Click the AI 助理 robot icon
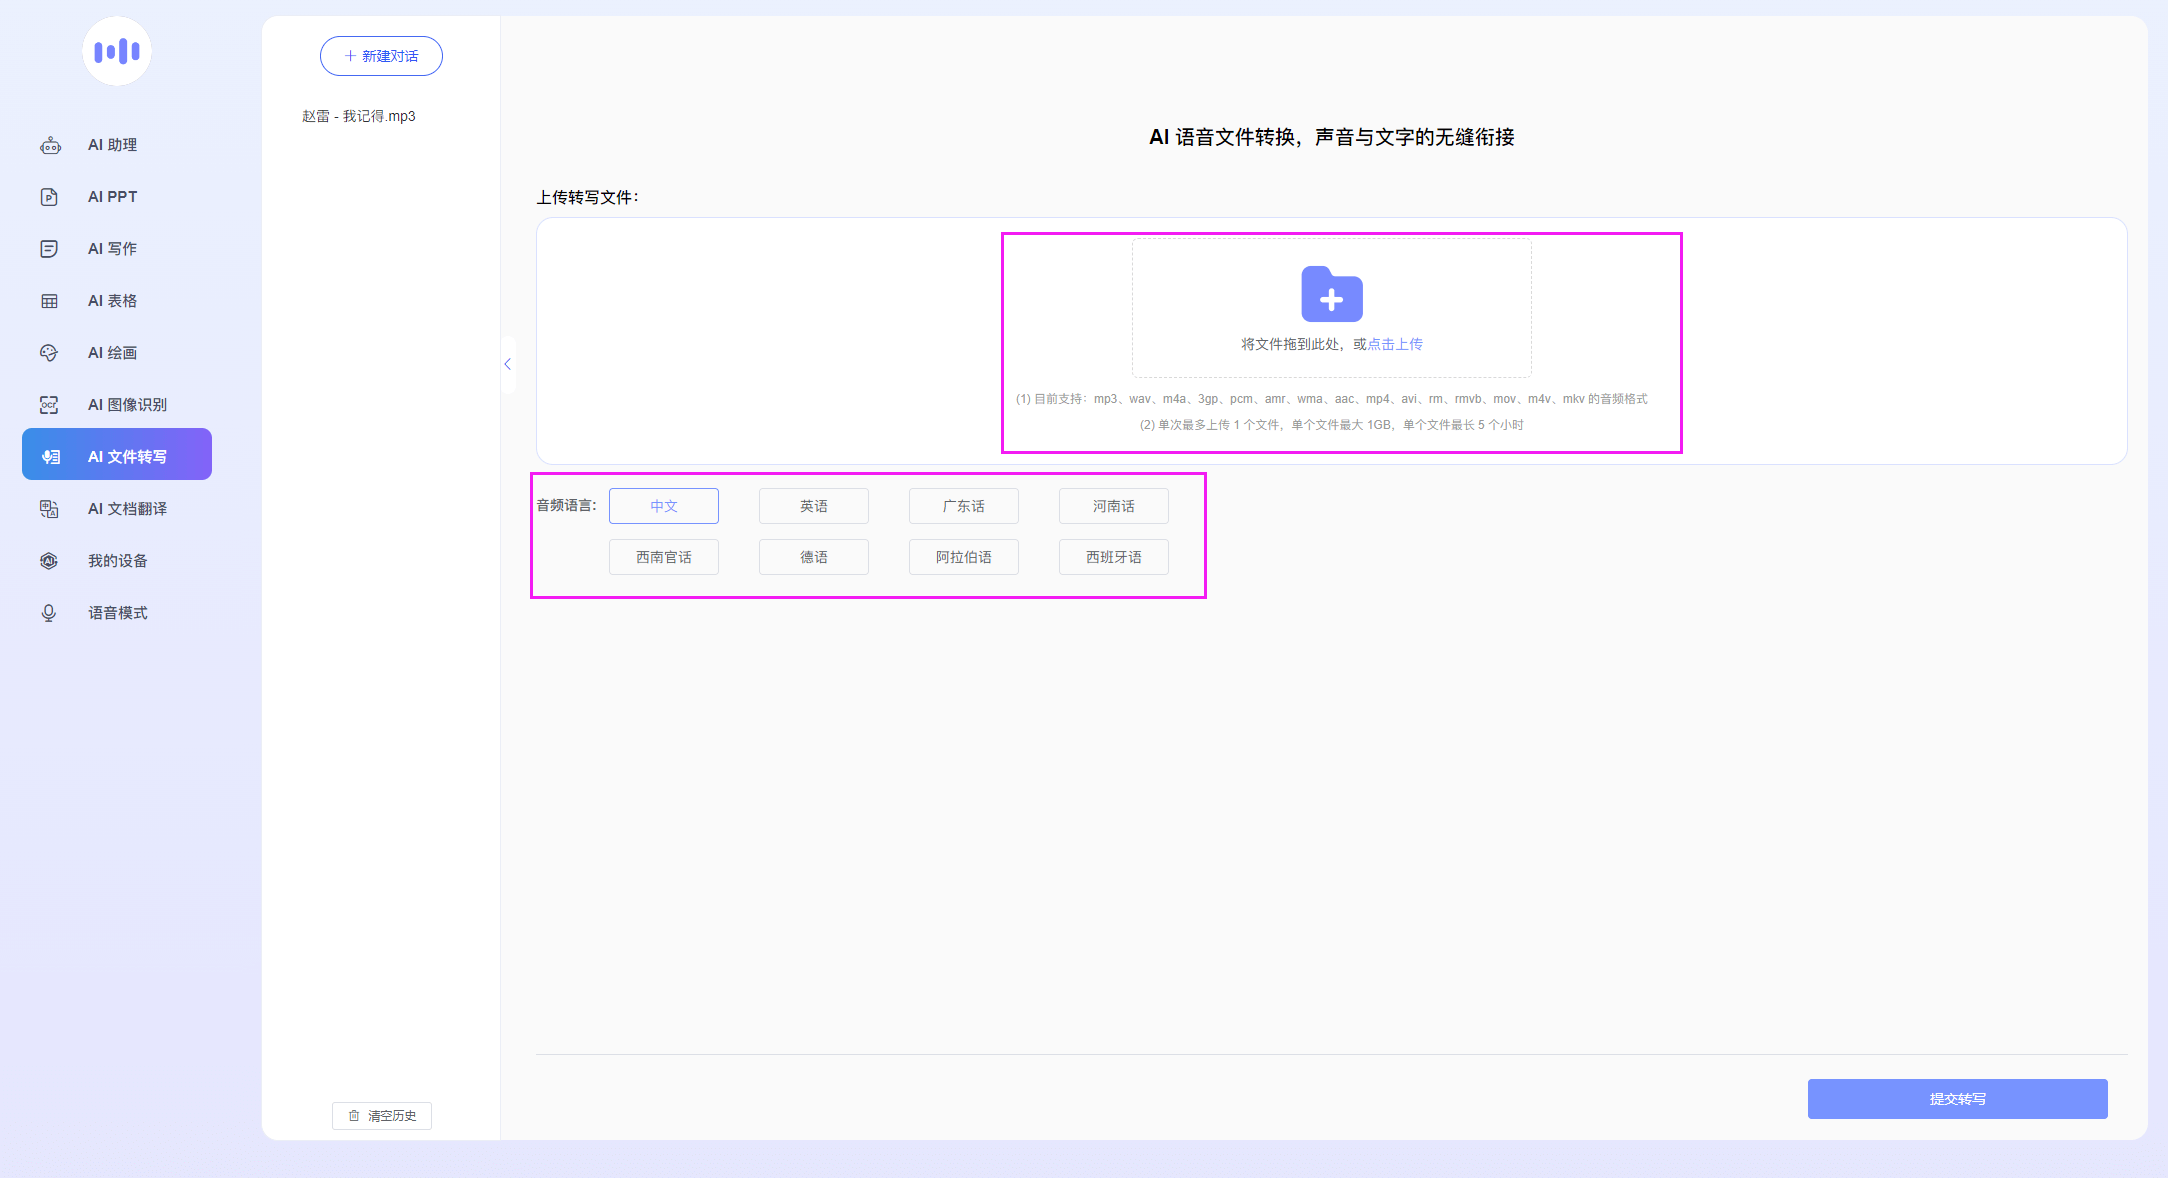Viewport: 2168px width, 1178px height. click(x=50, y=146)
